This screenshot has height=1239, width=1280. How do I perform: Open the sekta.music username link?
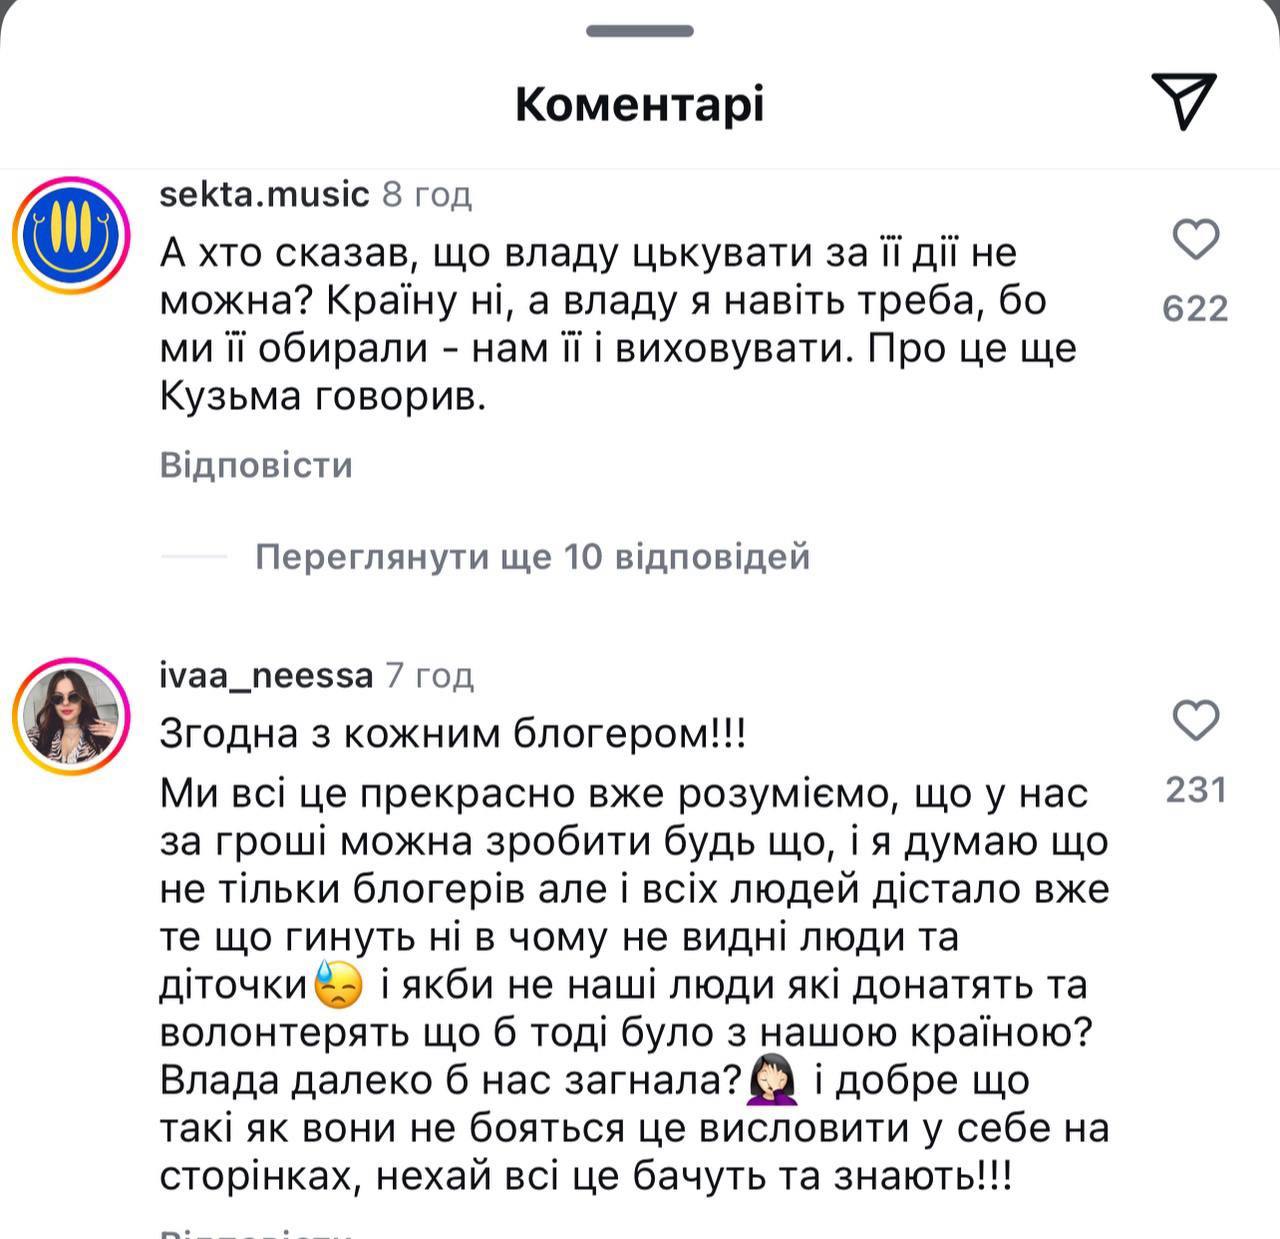pos(264,193)
